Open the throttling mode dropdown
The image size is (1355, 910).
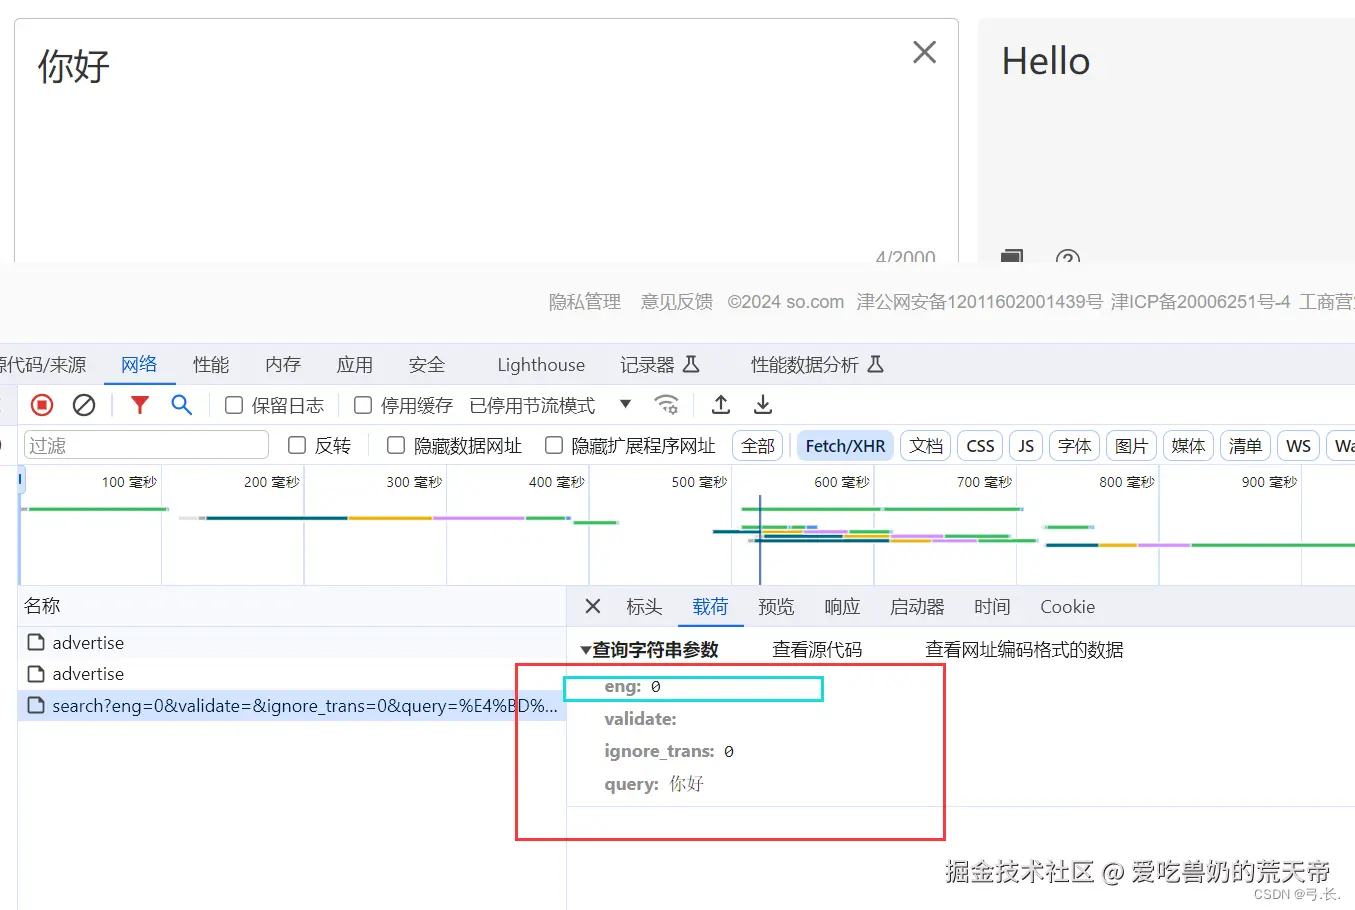tap(625, 405)
